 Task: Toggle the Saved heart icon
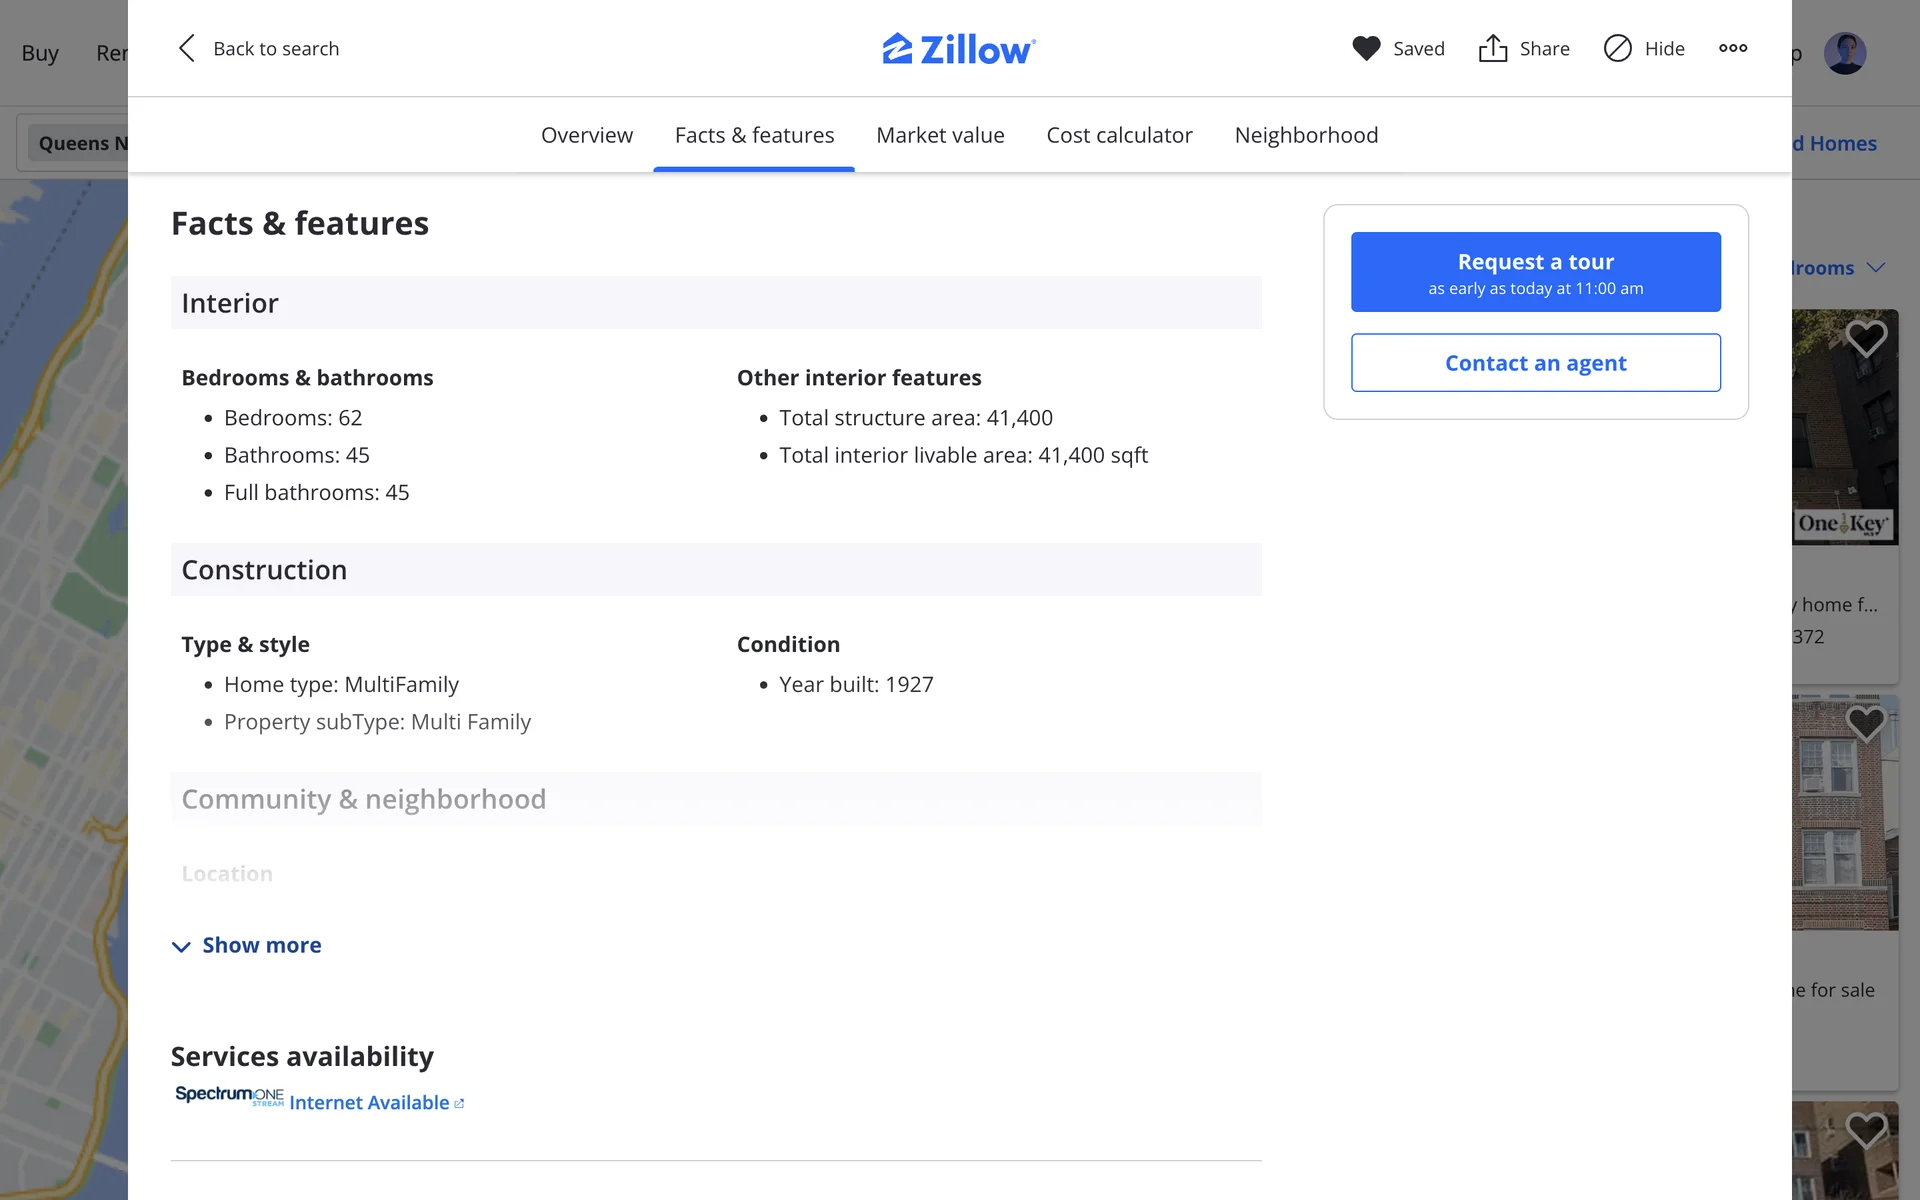tap(1366, 48)
